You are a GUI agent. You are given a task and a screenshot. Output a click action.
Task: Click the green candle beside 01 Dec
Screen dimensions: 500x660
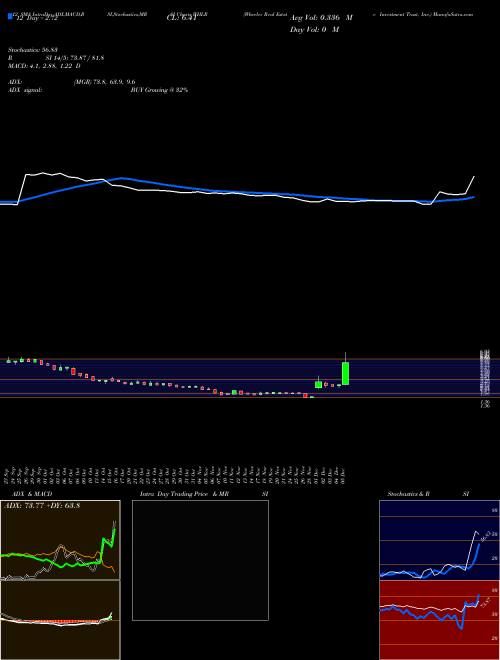pos(319,384)
